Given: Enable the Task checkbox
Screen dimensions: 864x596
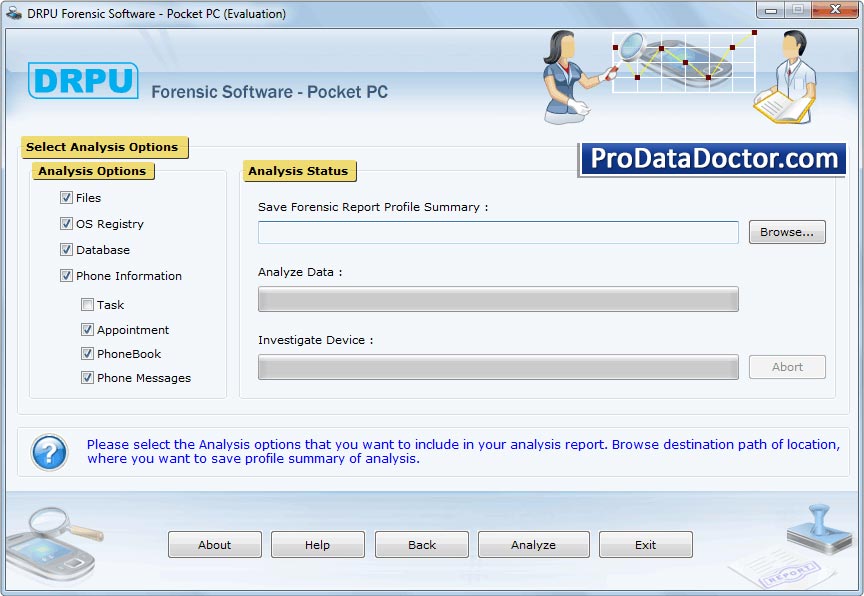Looking at the screenshot, I should tap(87, 304).
